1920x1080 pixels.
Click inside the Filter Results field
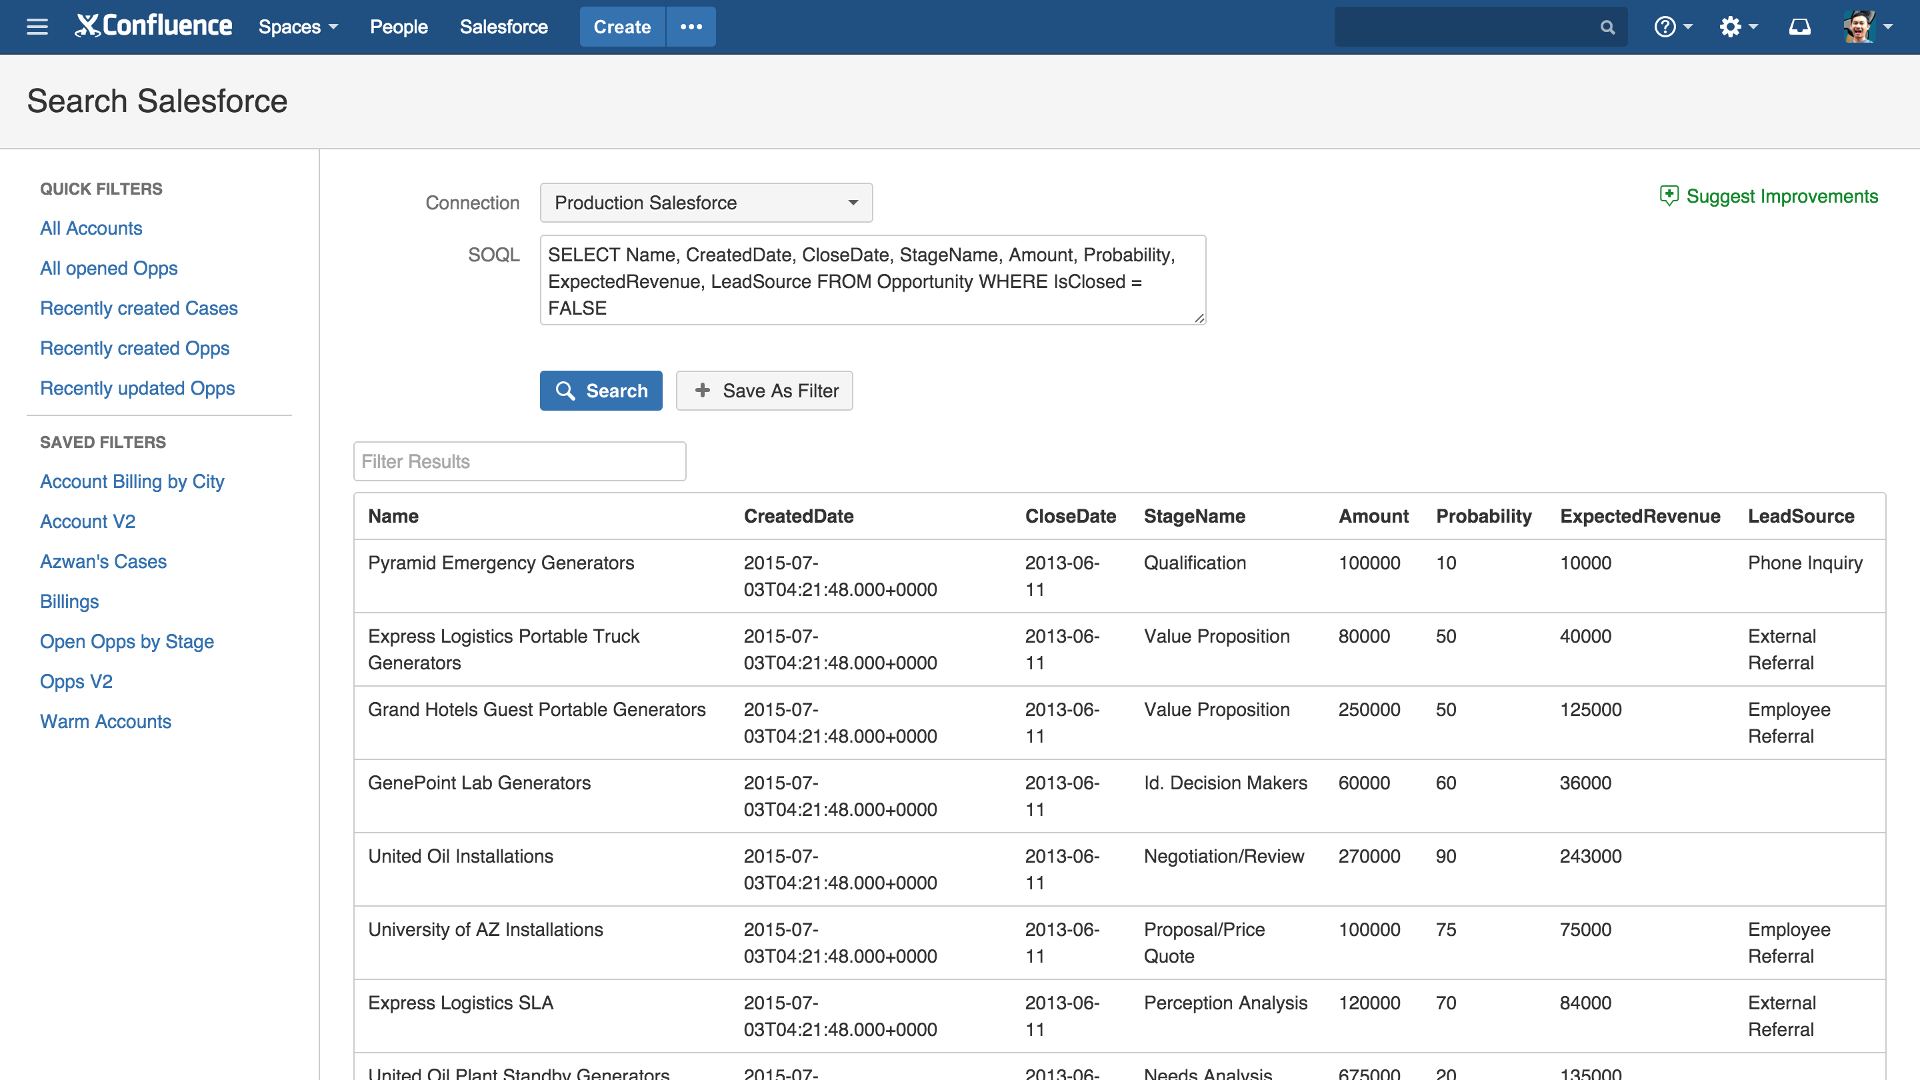pos(519,461)
